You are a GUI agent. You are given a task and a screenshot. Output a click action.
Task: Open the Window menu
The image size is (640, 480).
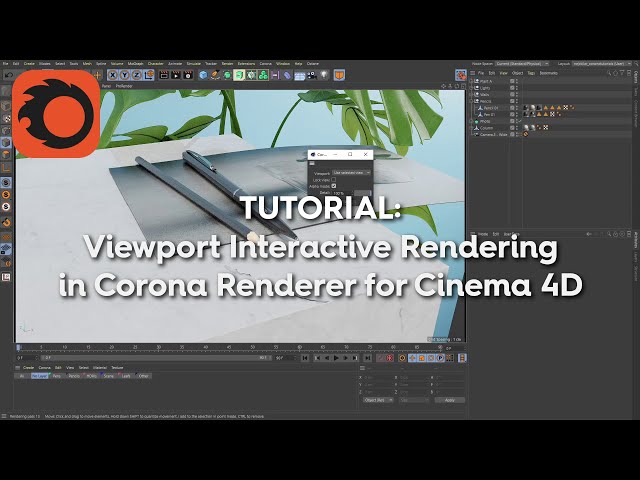coord(283,64)
